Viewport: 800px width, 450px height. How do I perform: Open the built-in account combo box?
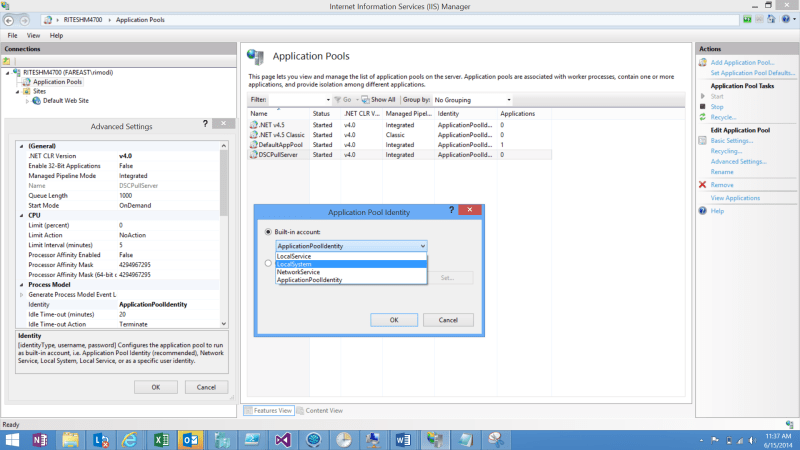[351, 246]
